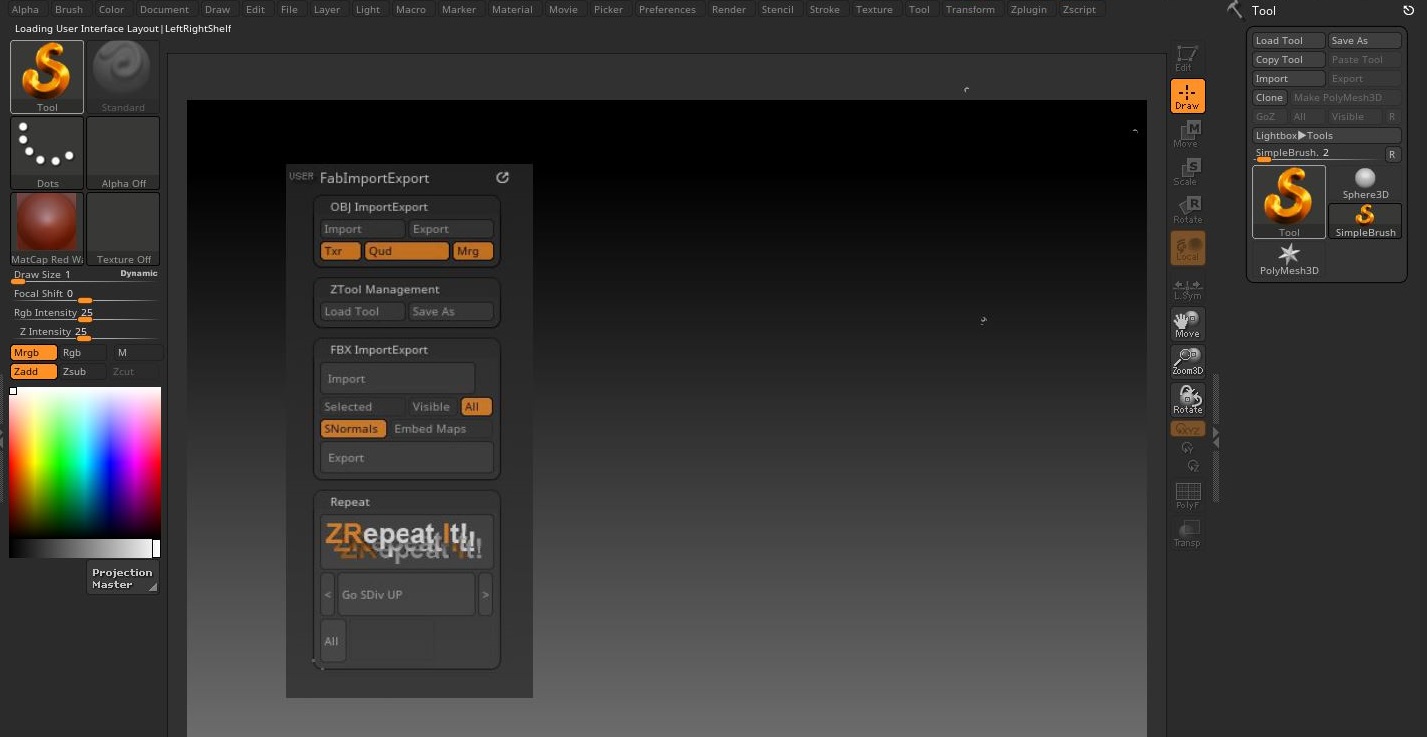1427x737 pixels.
Task: Toggle SNormals option
Action: tap(353, 429)
